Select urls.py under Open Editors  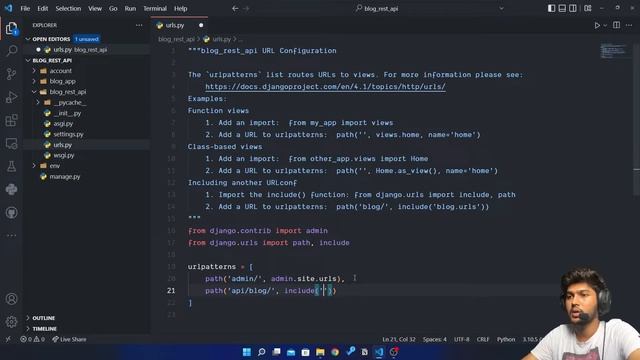click(87, 50)
